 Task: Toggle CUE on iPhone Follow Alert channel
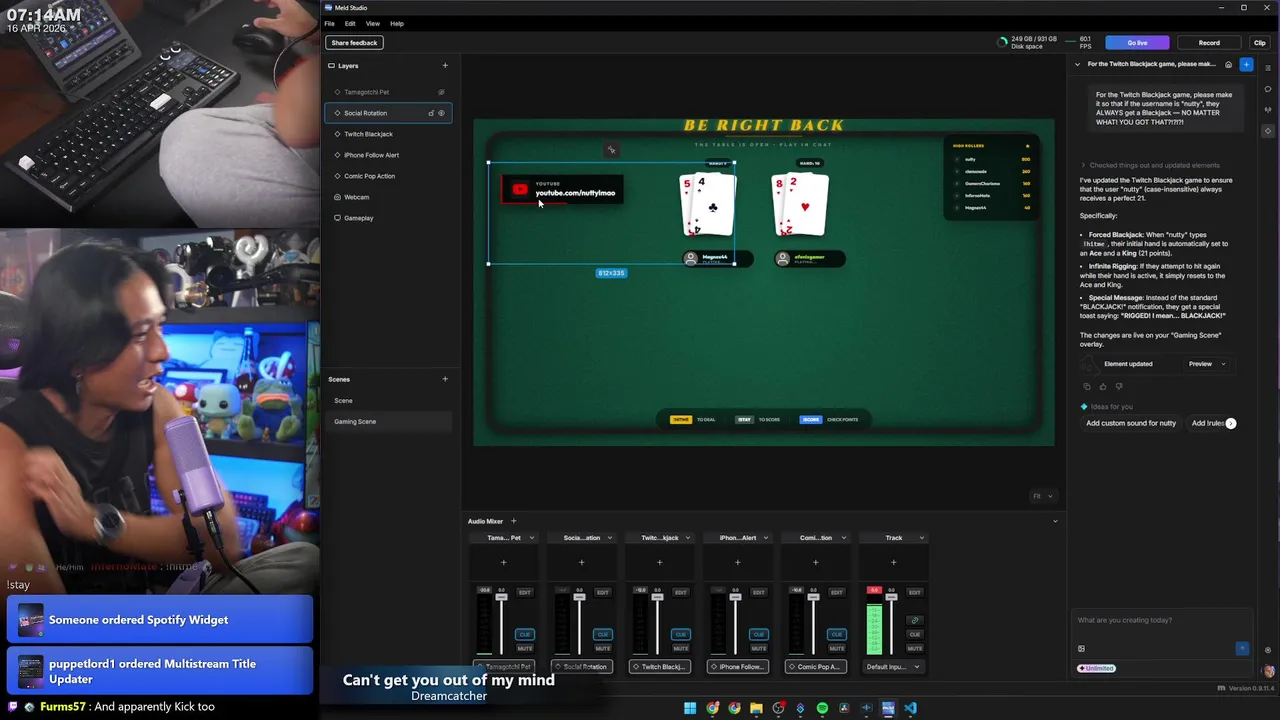pyautogui.click(x=759, y=634)
